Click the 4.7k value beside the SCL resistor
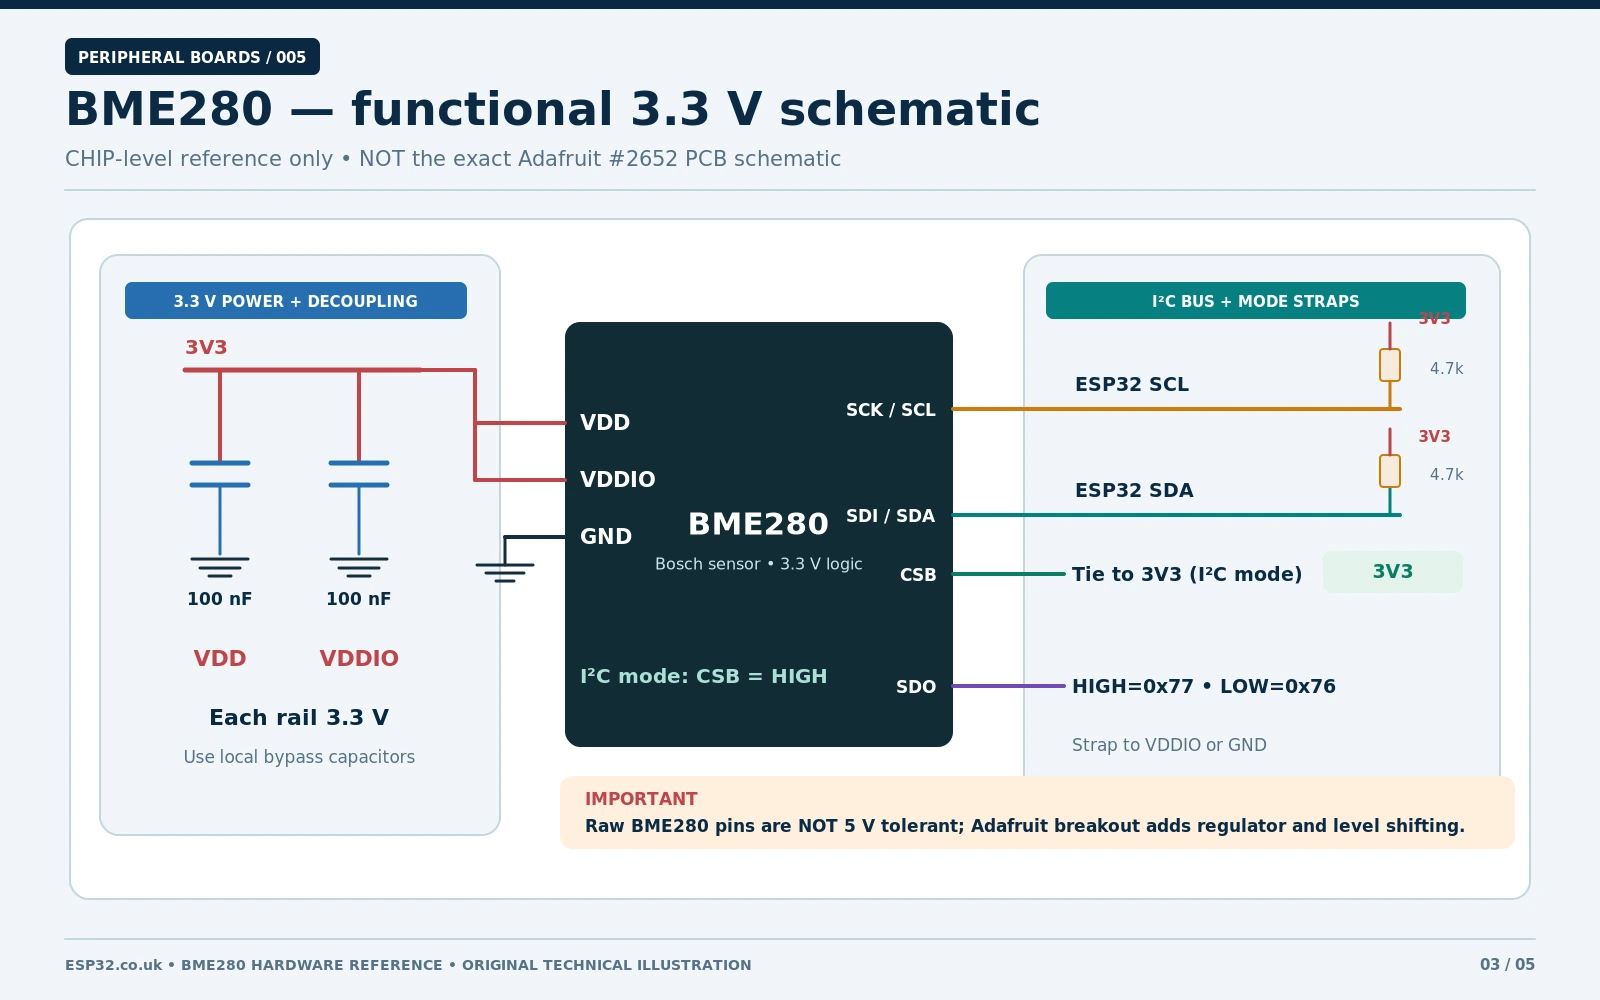 pos(1446,369)
